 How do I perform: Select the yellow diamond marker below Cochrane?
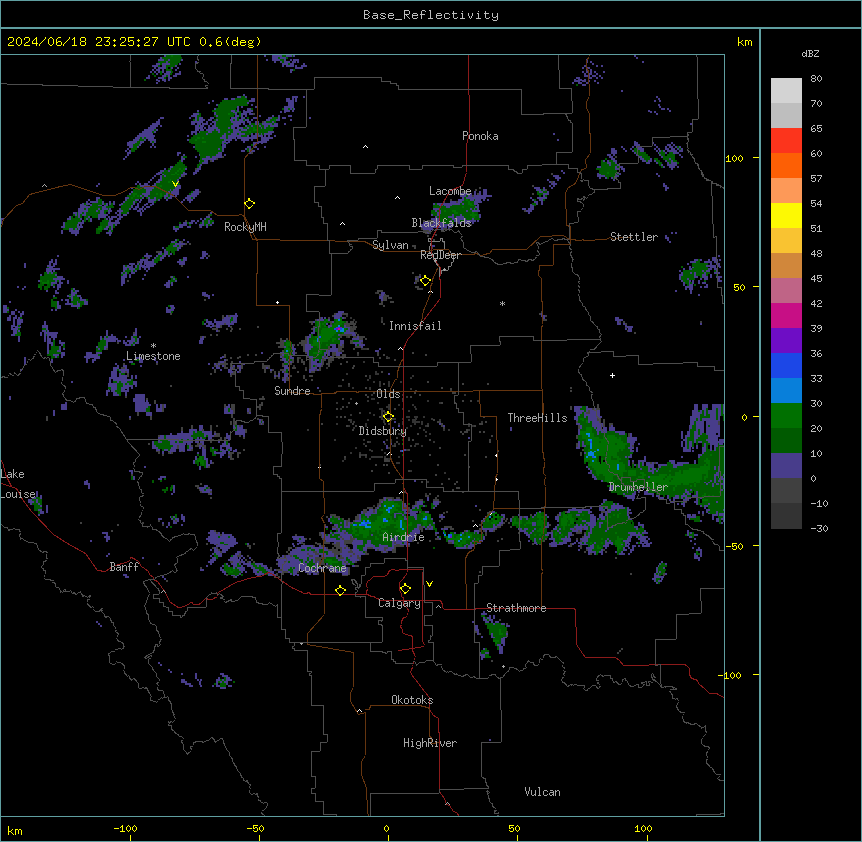pyautogui.click(x=340, y=590)
